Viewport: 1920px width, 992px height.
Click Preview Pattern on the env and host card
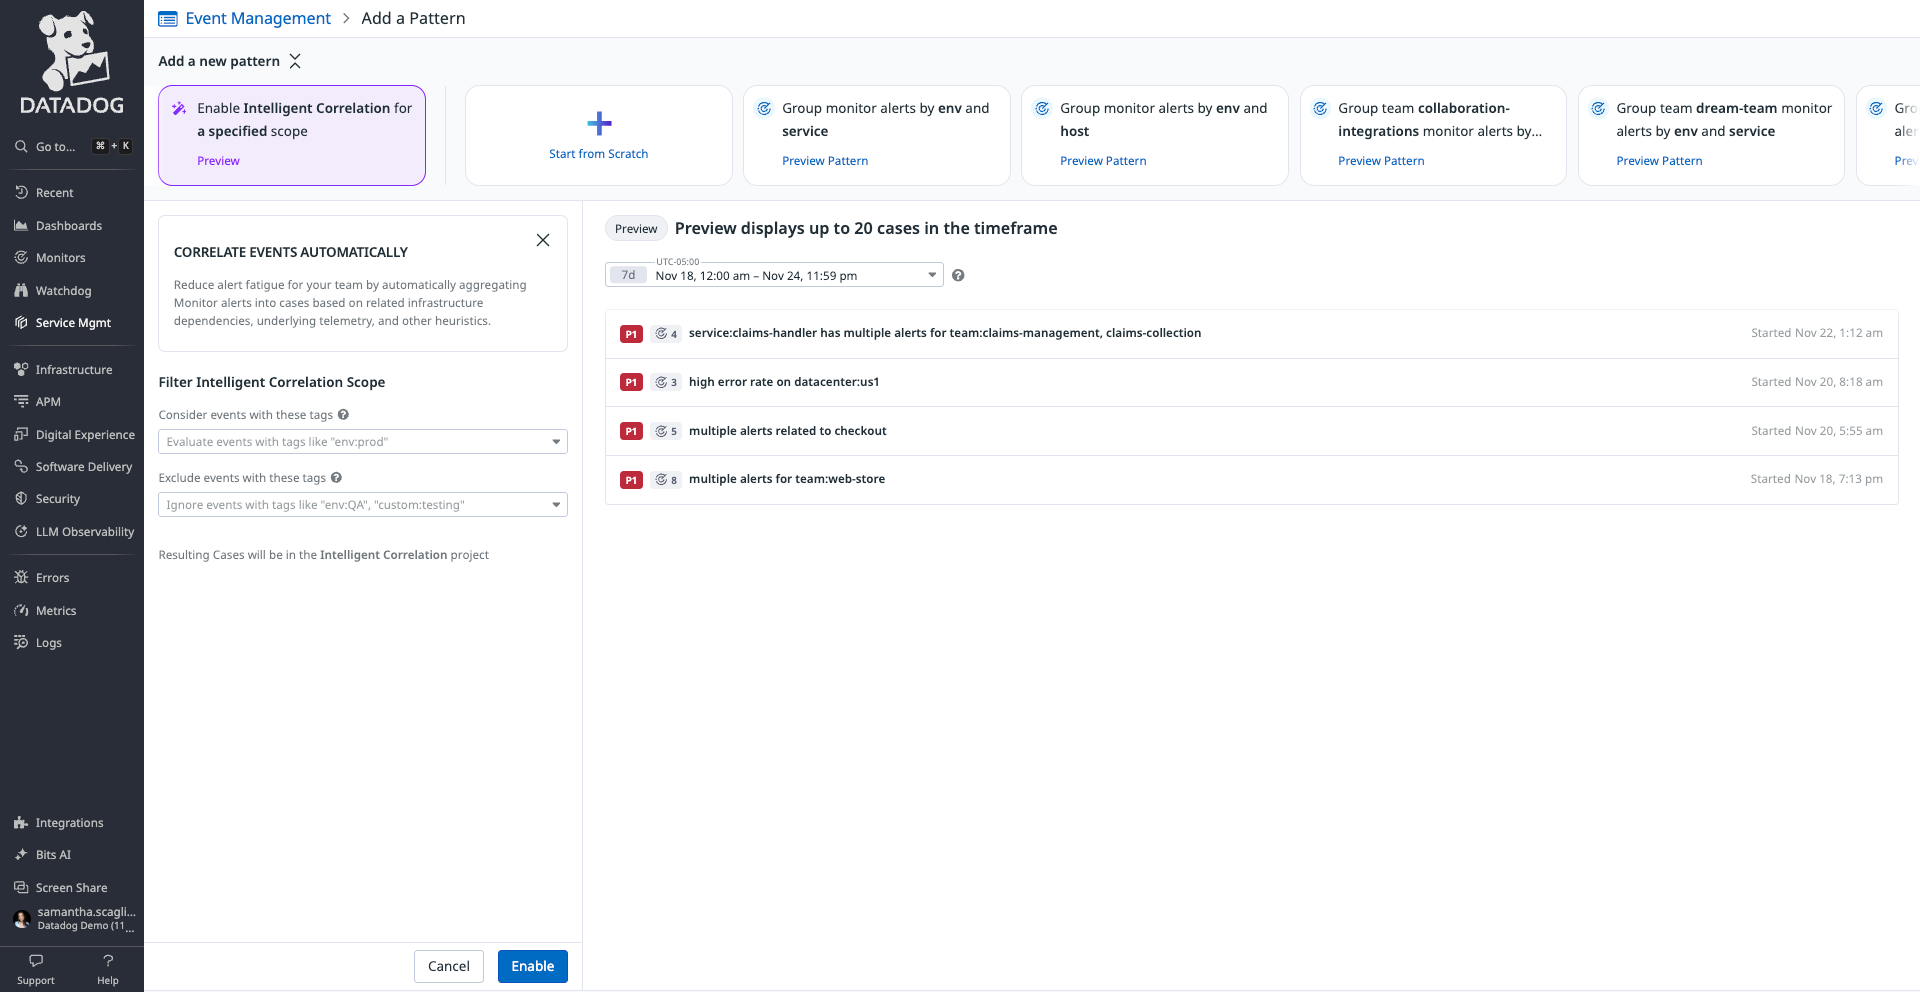[x=1103, y=160]
